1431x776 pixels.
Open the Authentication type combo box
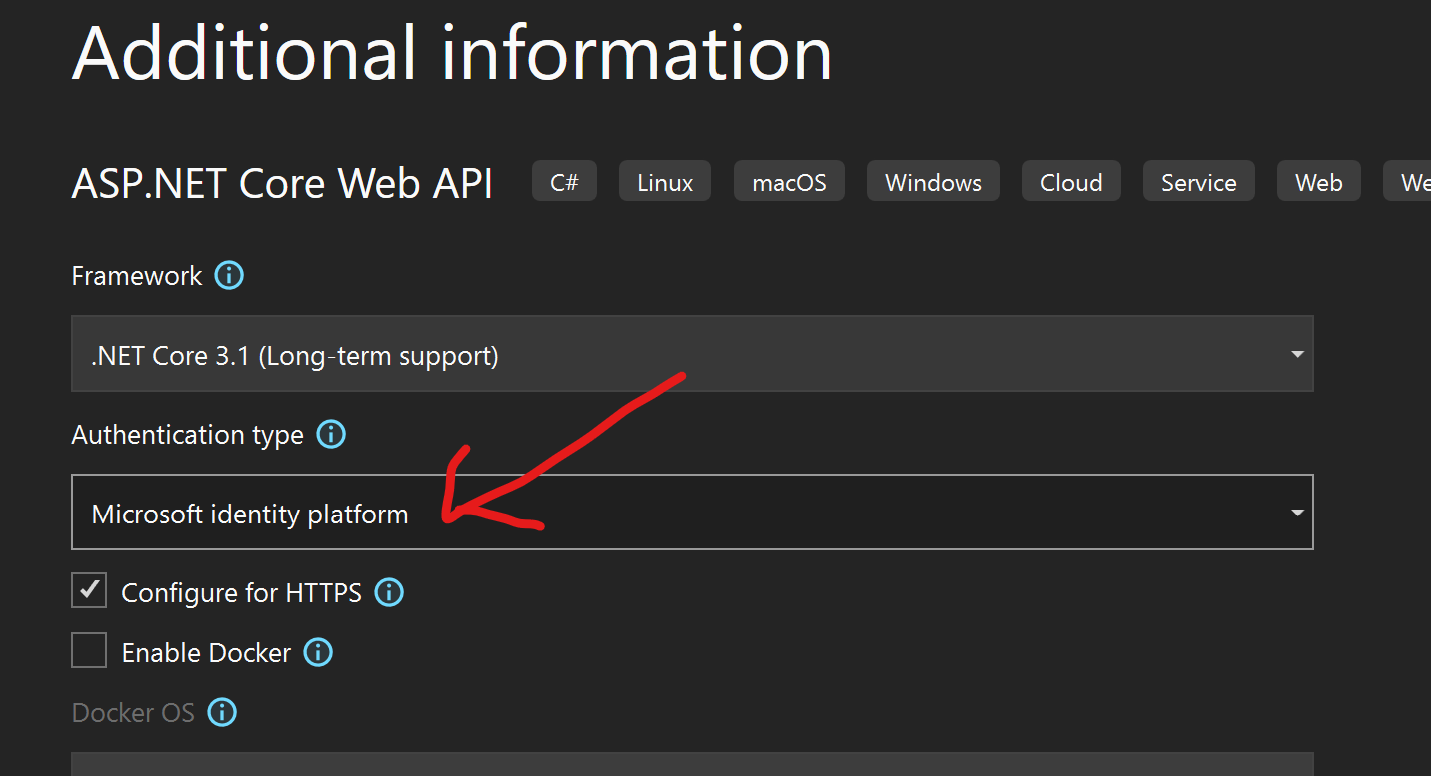click(x=692, y=512)
